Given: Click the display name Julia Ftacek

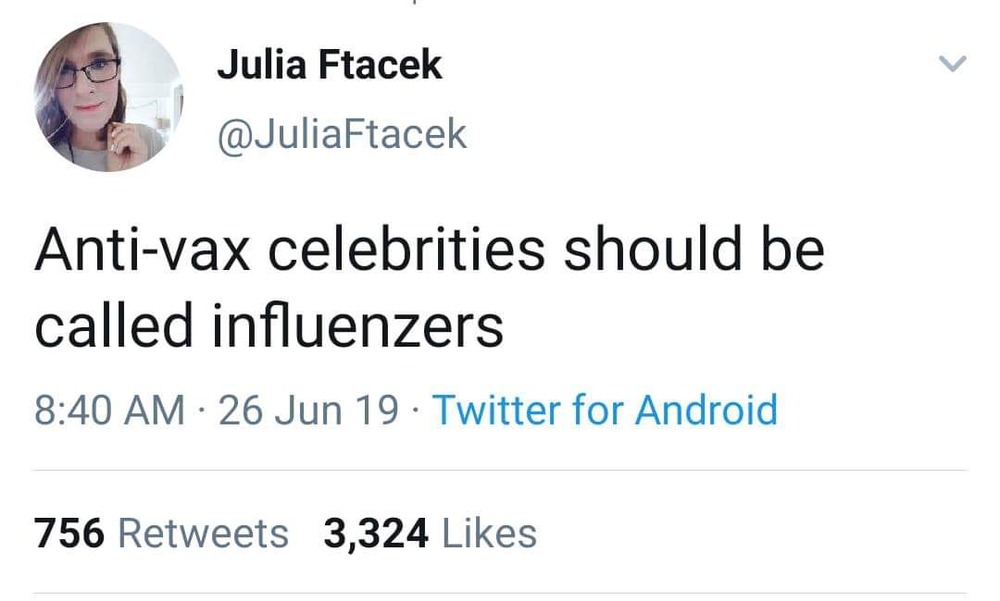Looking at the screenshot, I should (x=329, y=66).
